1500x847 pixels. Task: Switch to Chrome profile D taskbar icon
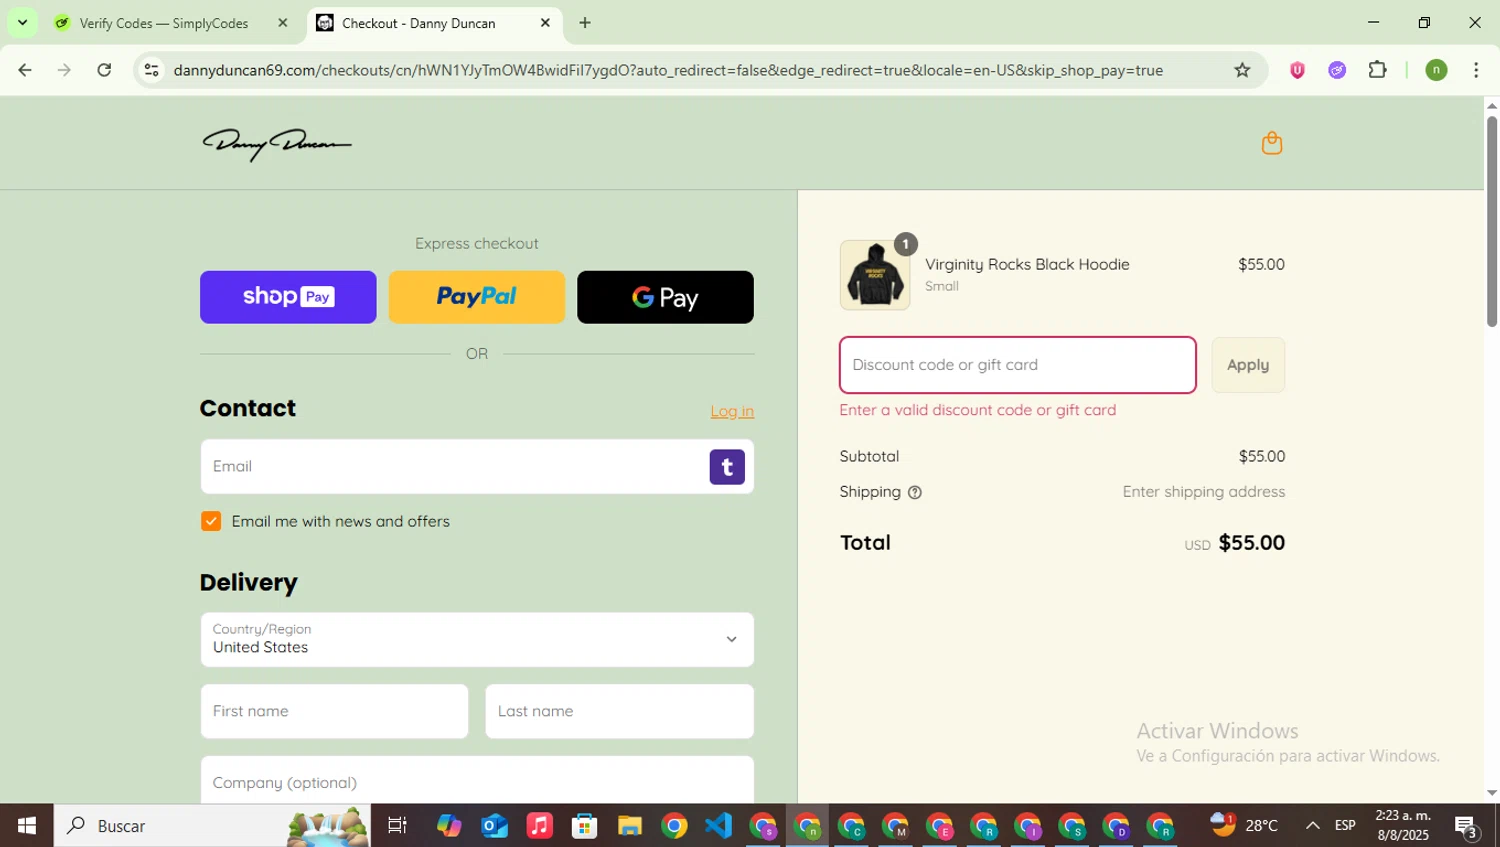(1117, 826)
